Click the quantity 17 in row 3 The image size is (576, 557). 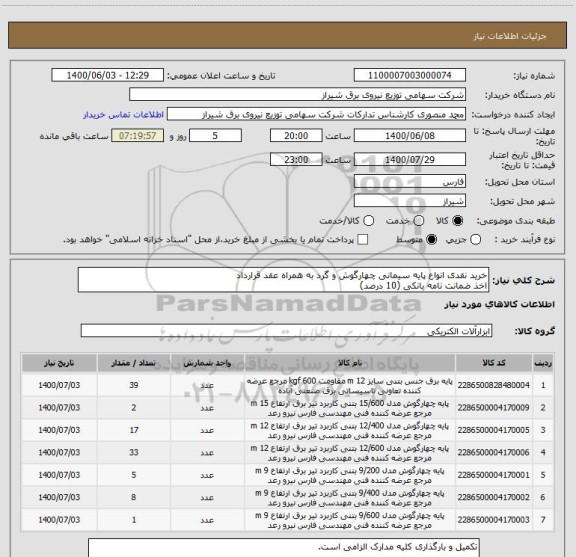coord(134,430)
